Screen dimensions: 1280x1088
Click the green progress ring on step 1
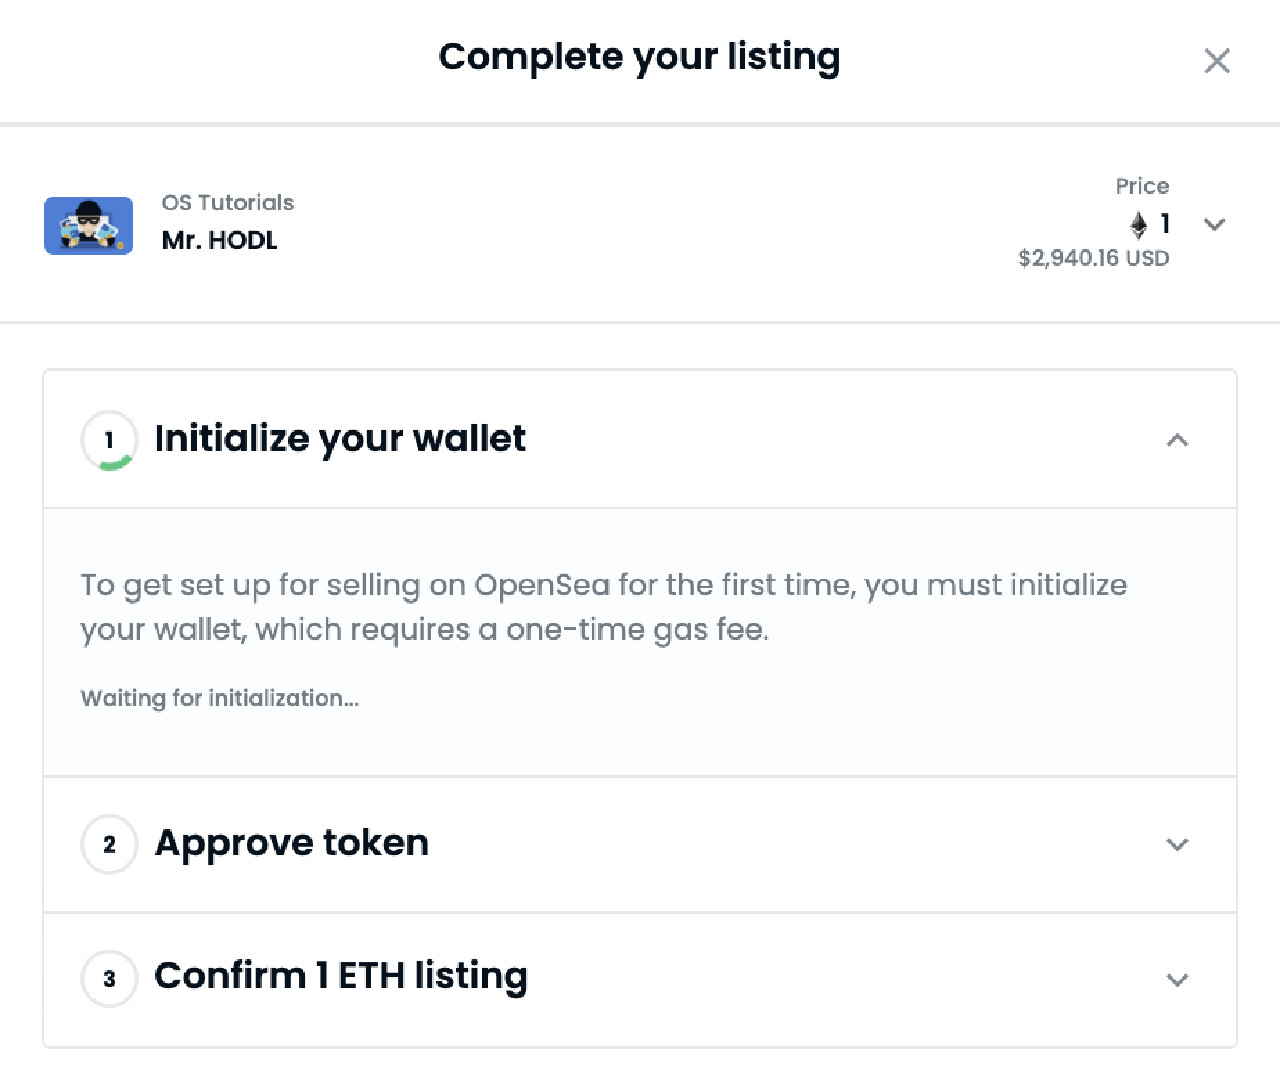[114, 463]
